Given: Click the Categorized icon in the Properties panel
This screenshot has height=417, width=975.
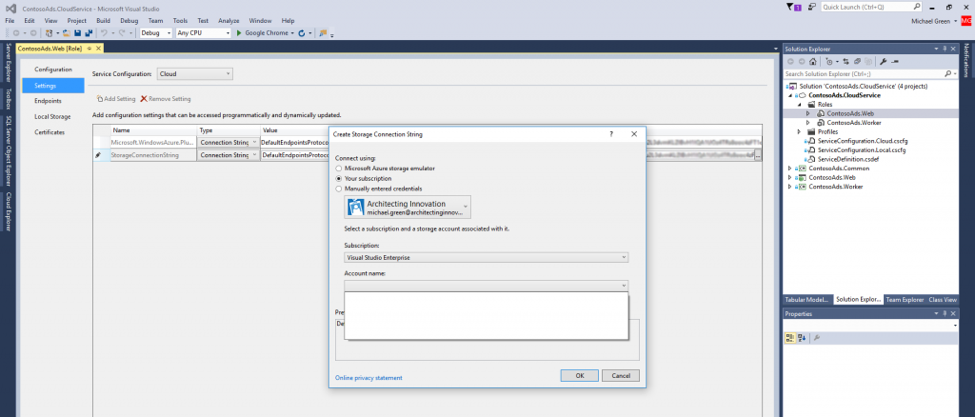Looking at the screenshot, I should click(x=790, y=337).
